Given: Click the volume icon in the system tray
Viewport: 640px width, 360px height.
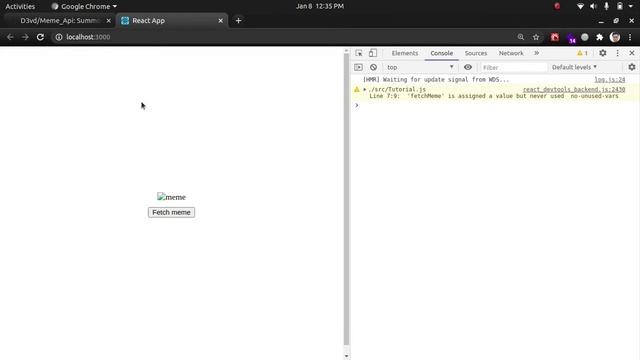Looking at the screenshot, I should tap(593, 6).
